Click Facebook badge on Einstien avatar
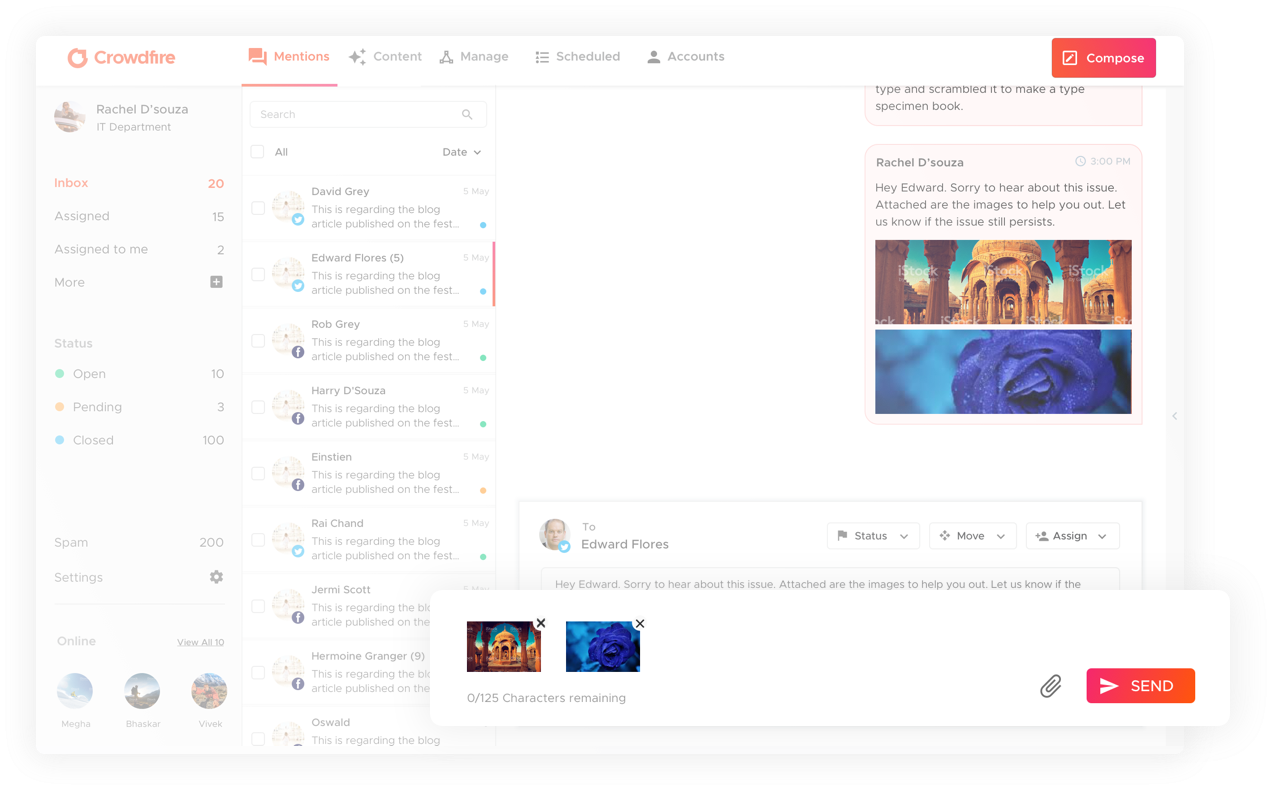Screen dimensions: 1274x790 [x=298, y=485]
